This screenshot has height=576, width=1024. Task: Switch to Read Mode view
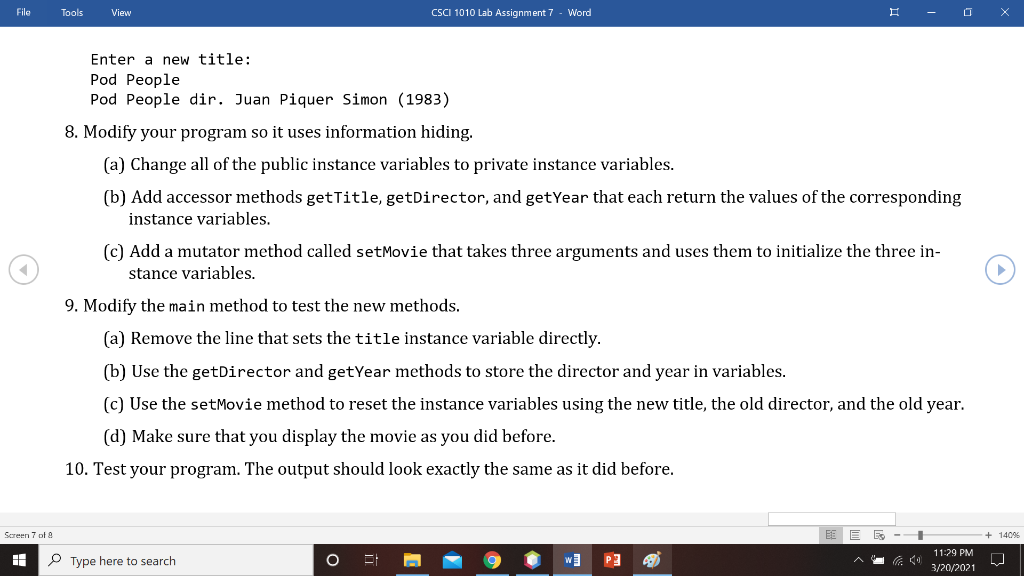(831, 535)
